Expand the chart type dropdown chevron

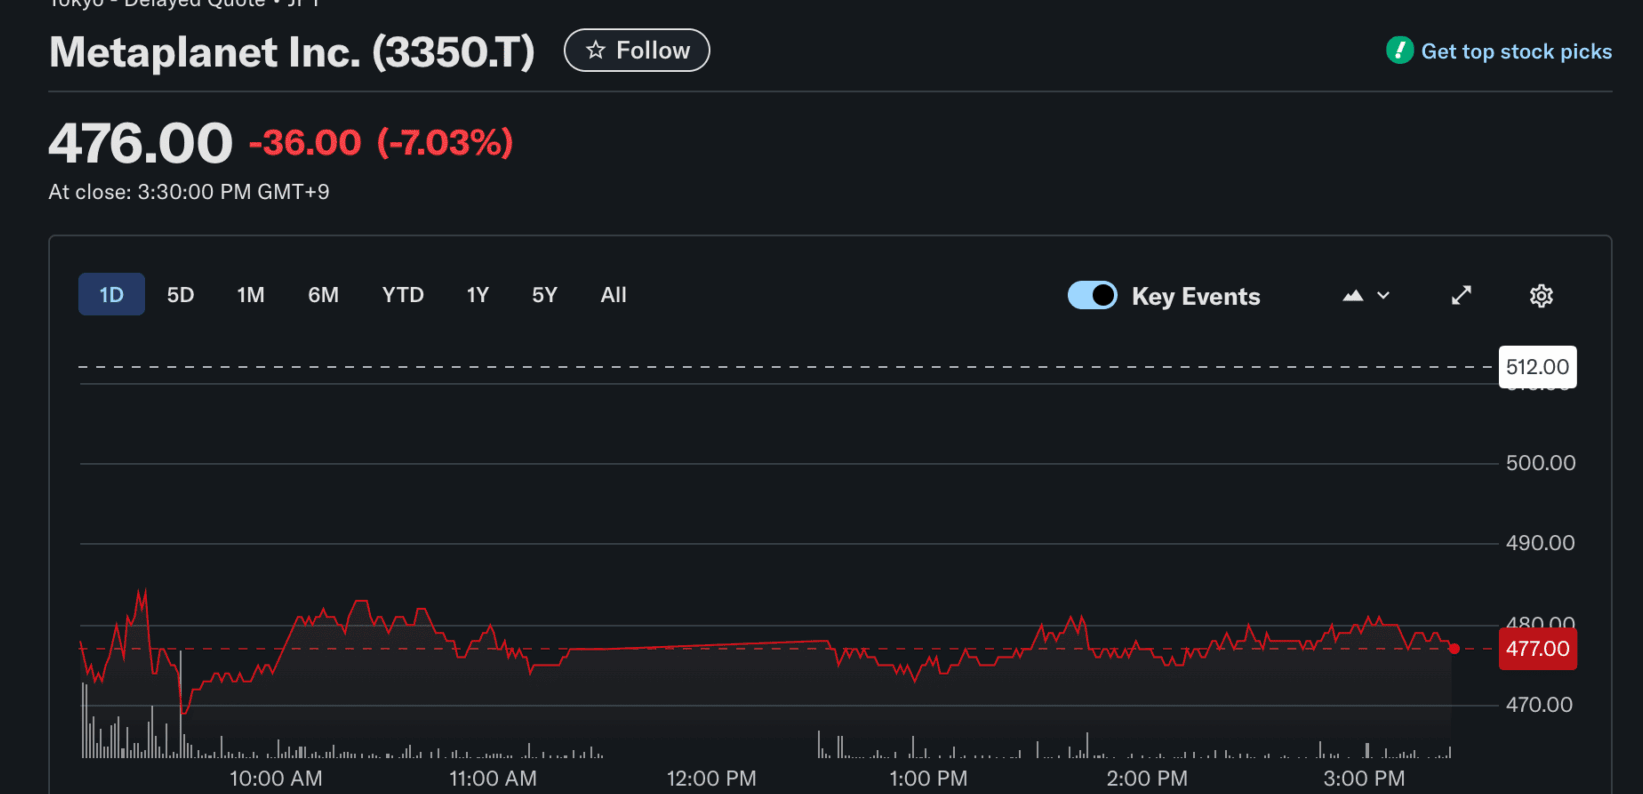click(x=1384, y=296)
